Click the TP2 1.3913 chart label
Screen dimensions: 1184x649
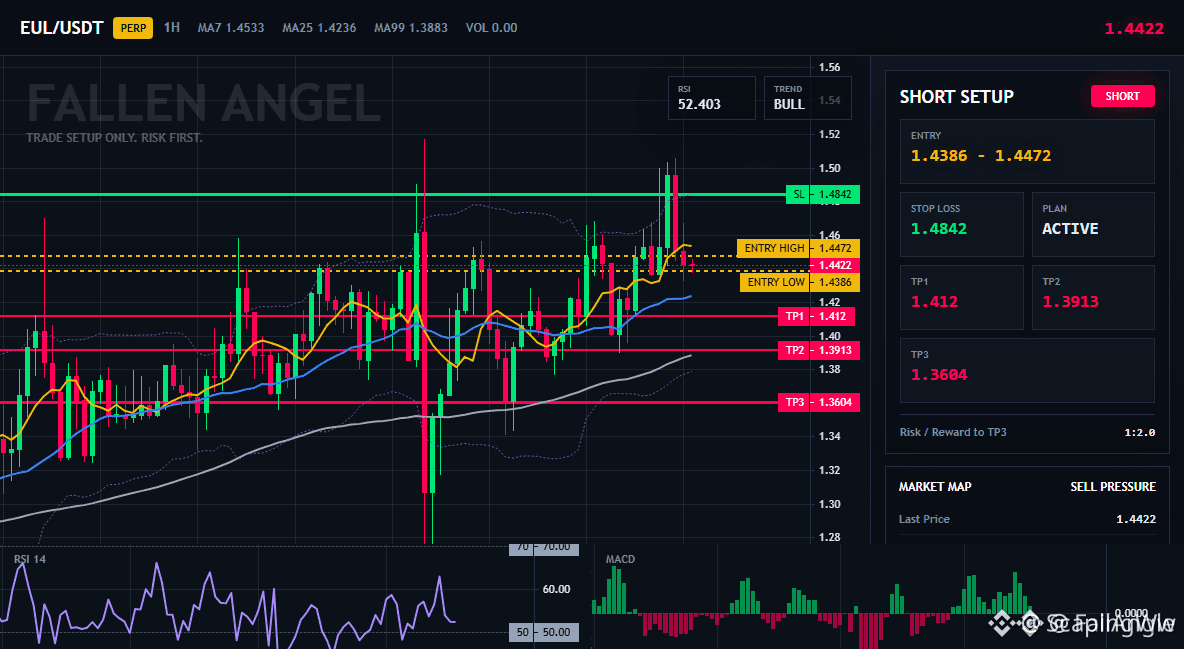point(819,350)
